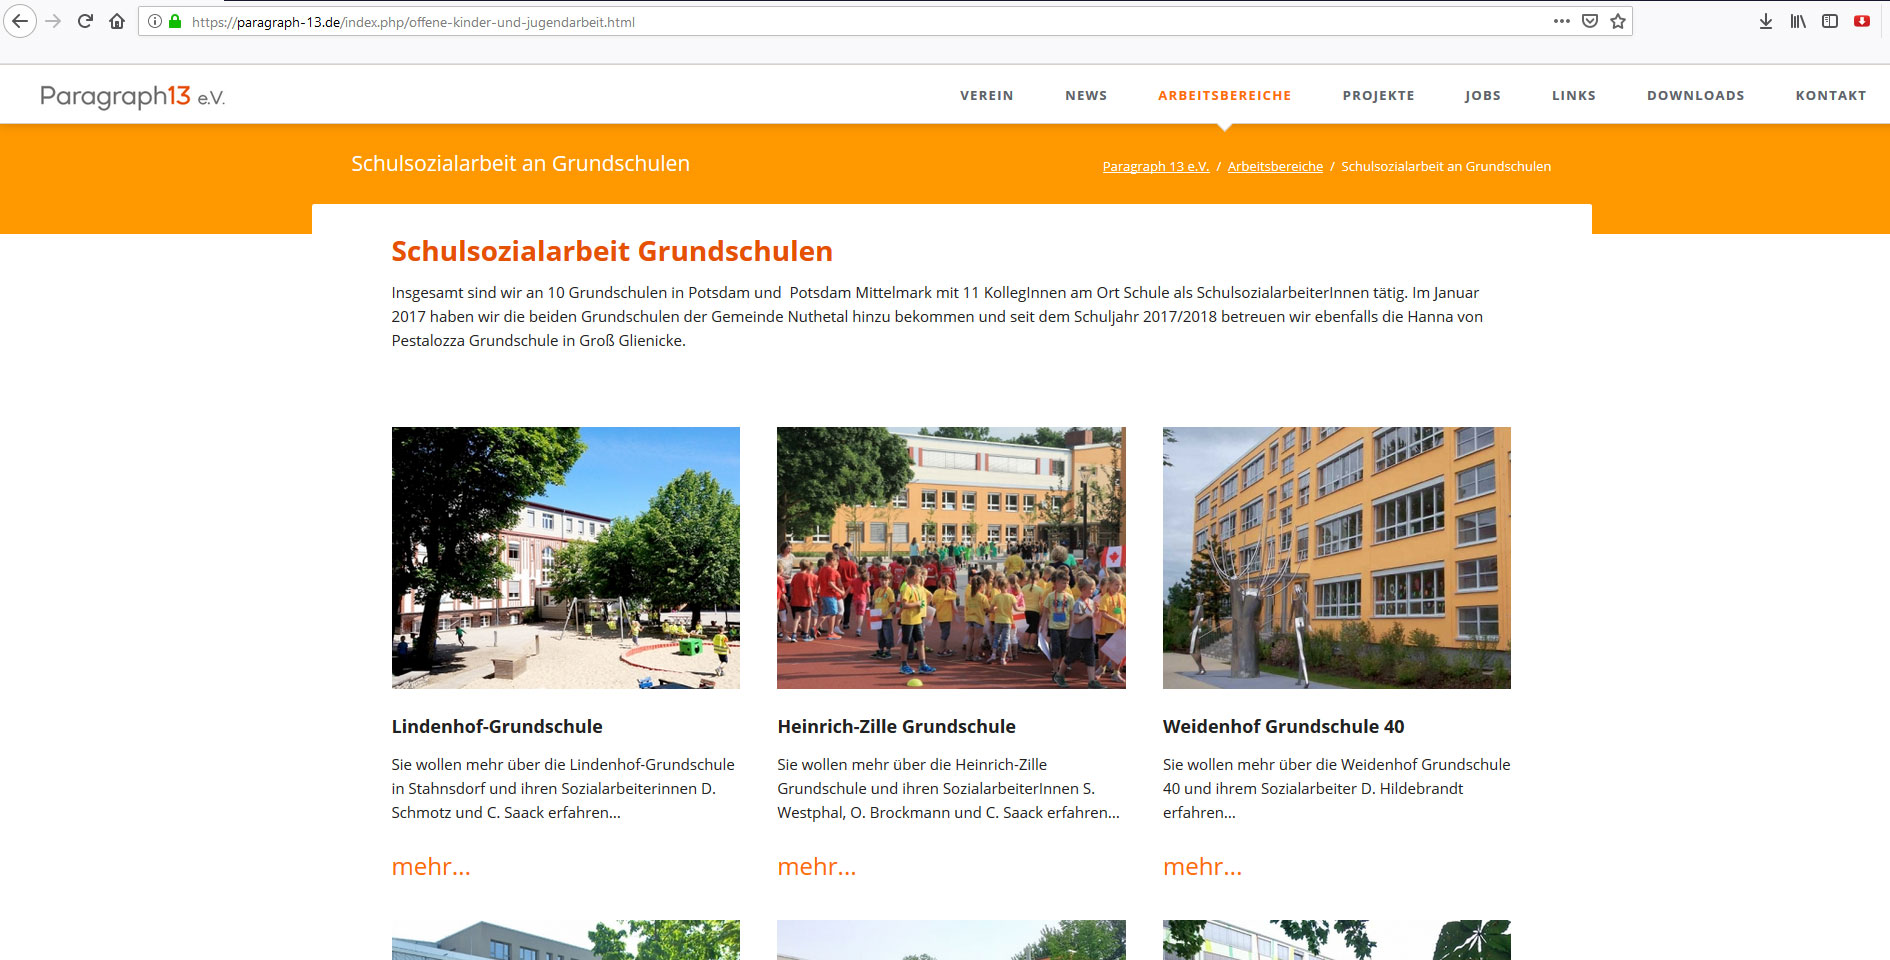Click the Pocket save icon
Viewport: 1890px width, 960px height.
1590,21
